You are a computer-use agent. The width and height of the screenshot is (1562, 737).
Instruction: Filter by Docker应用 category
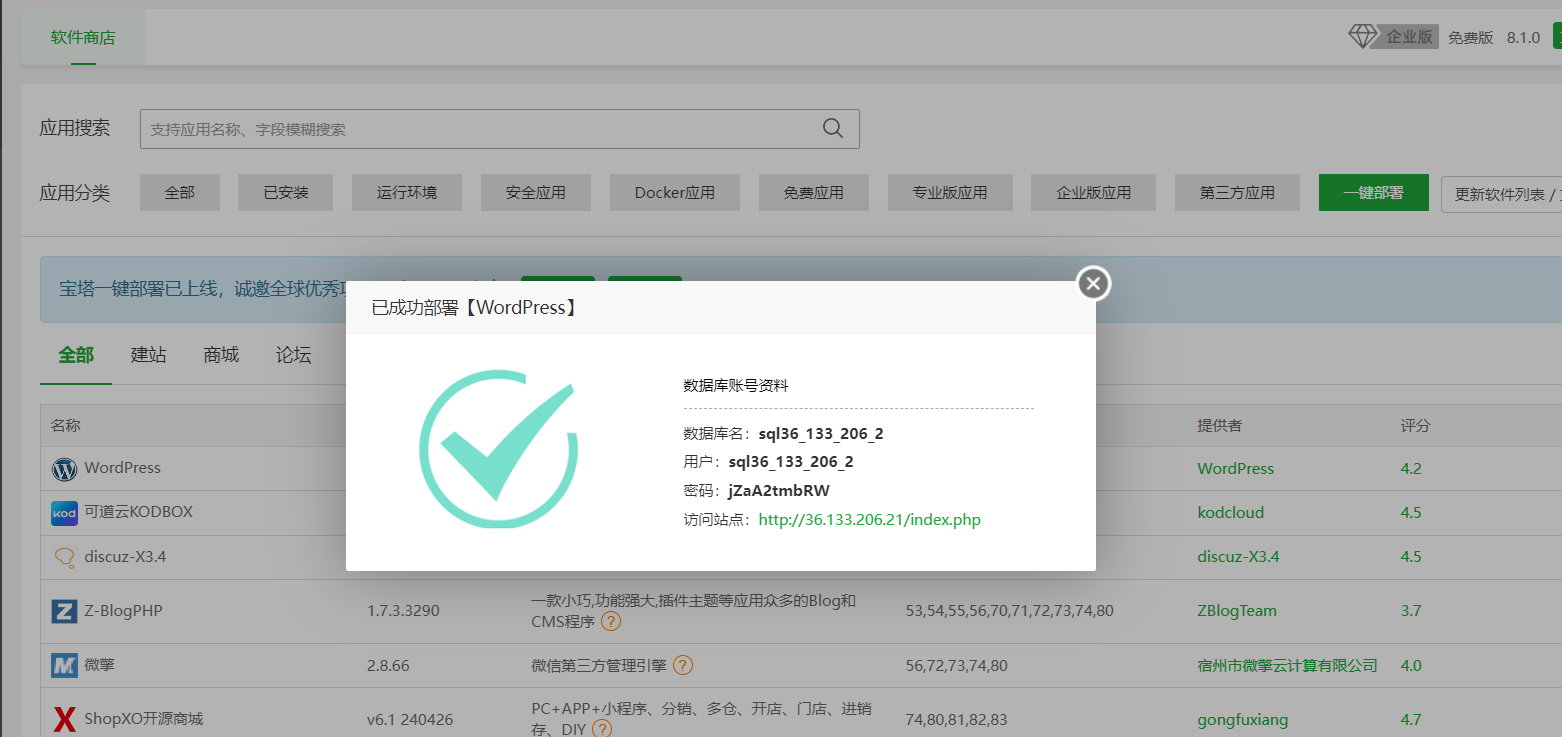(x=675, y=193)
